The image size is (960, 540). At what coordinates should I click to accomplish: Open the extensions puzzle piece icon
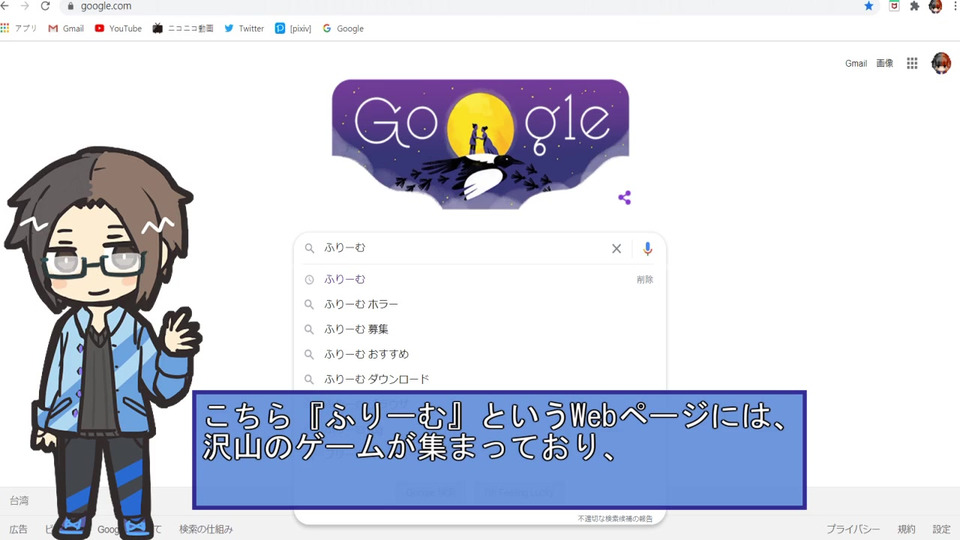coord(914,6)
